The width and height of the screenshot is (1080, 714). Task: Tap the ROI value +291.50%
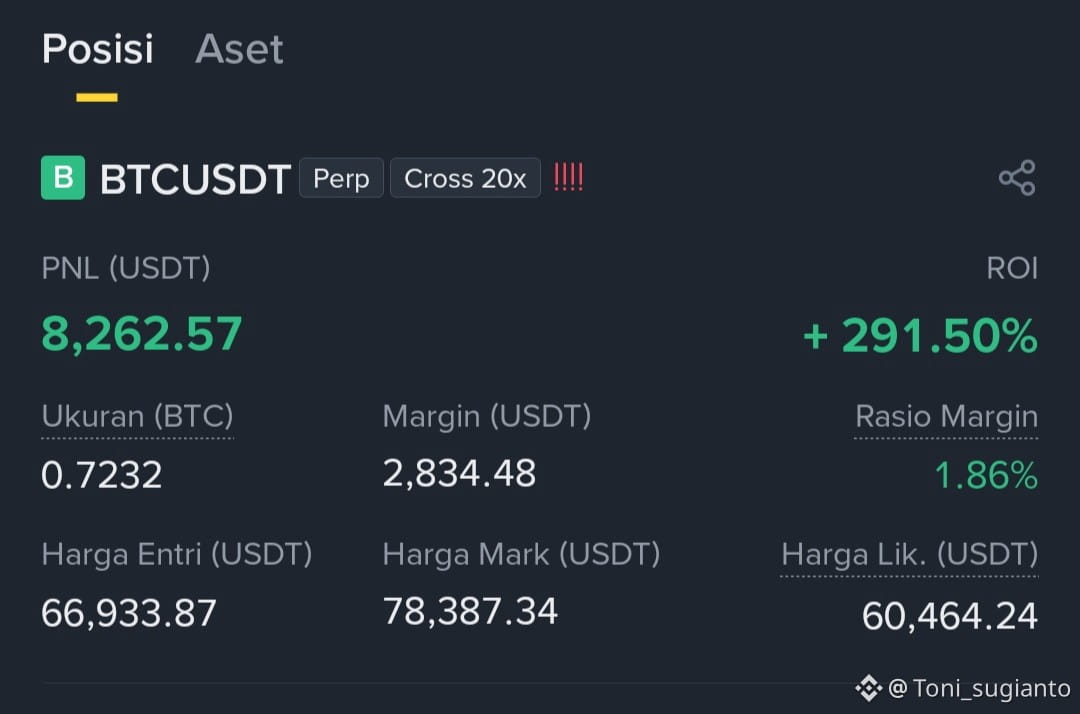(920, 335)
